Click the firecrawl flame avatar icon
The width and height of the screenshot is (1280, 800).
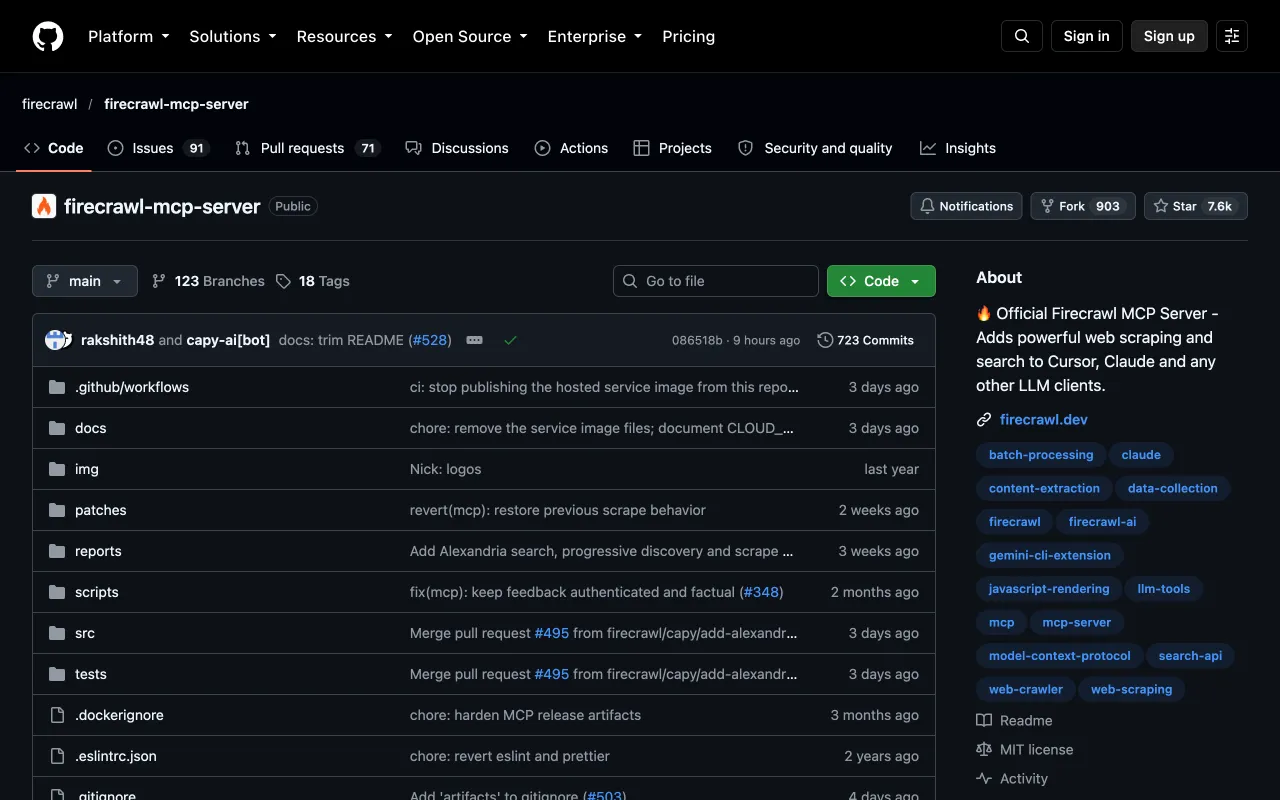point(44,206)
